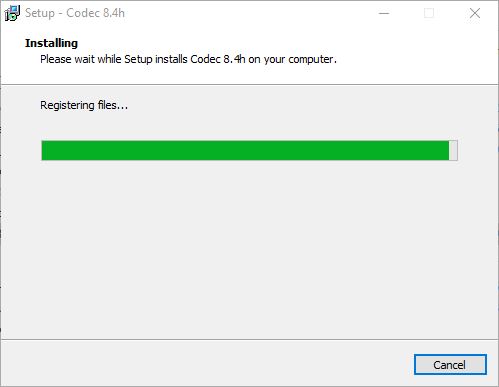Click the greyed-out maximize window button
Screen dimensions: 499x387
click(429, 13)
